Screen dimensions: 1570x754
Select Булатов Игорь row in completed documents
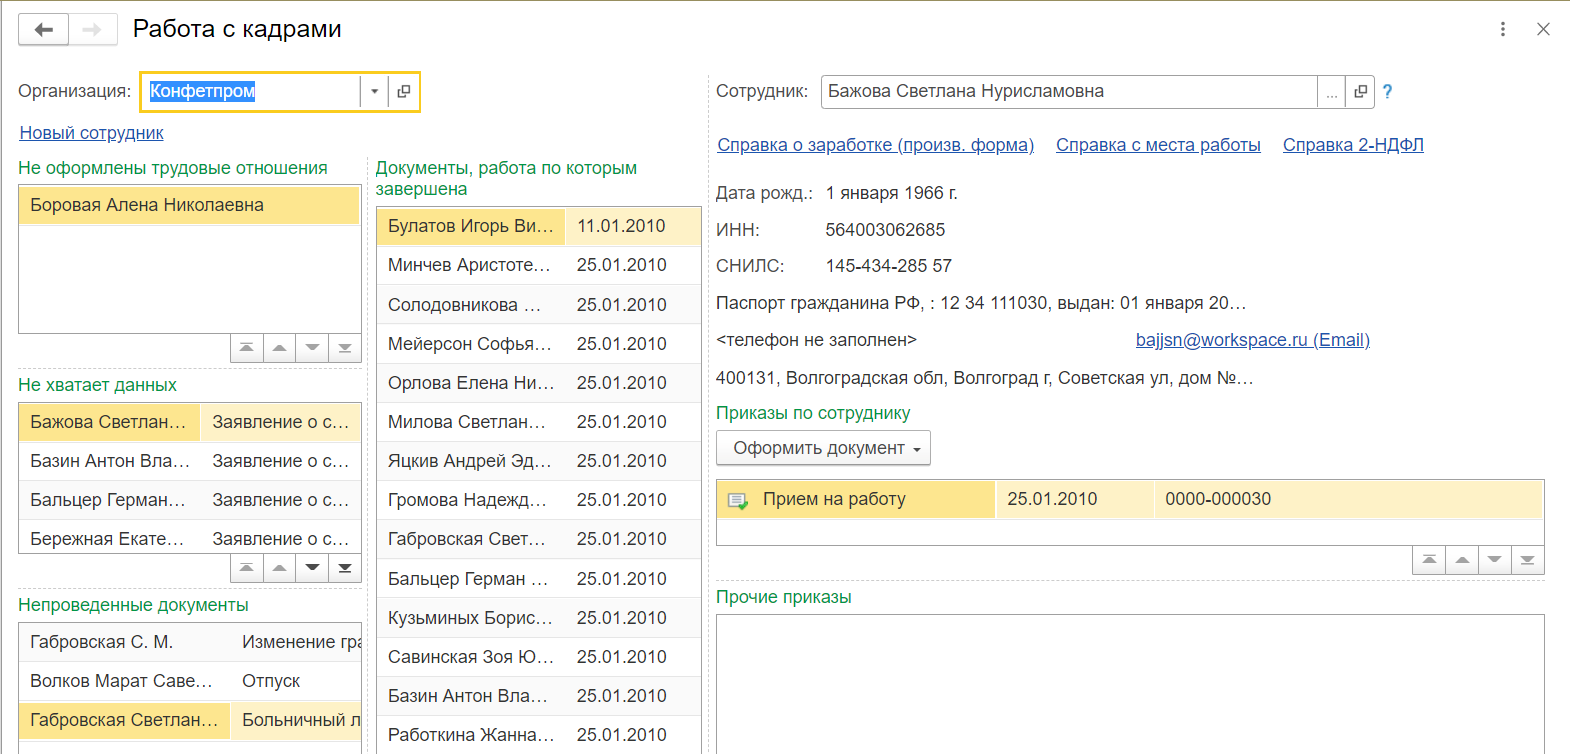pos(470,226)
